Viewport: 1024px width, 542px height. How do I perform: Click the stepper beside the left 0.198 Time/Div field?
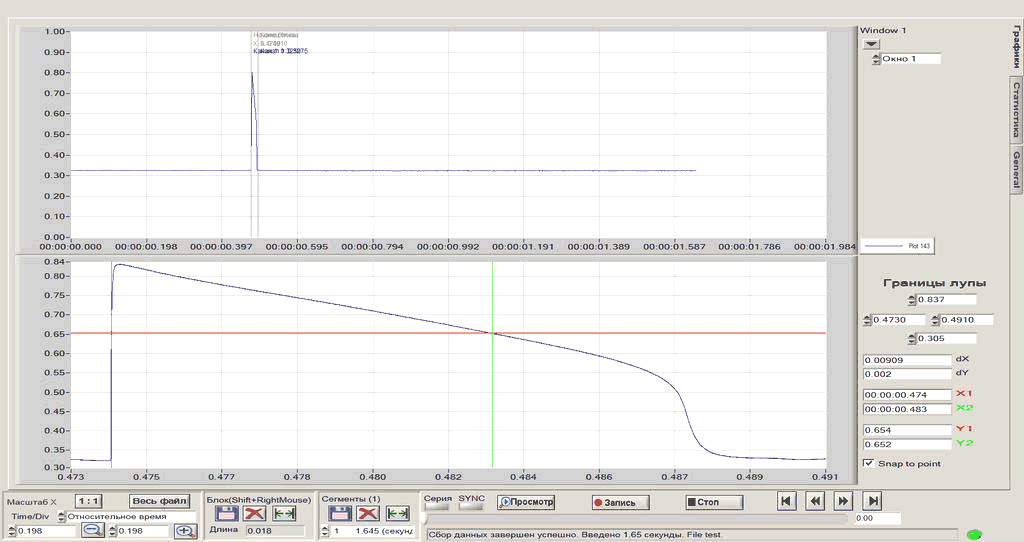[12, 531]
